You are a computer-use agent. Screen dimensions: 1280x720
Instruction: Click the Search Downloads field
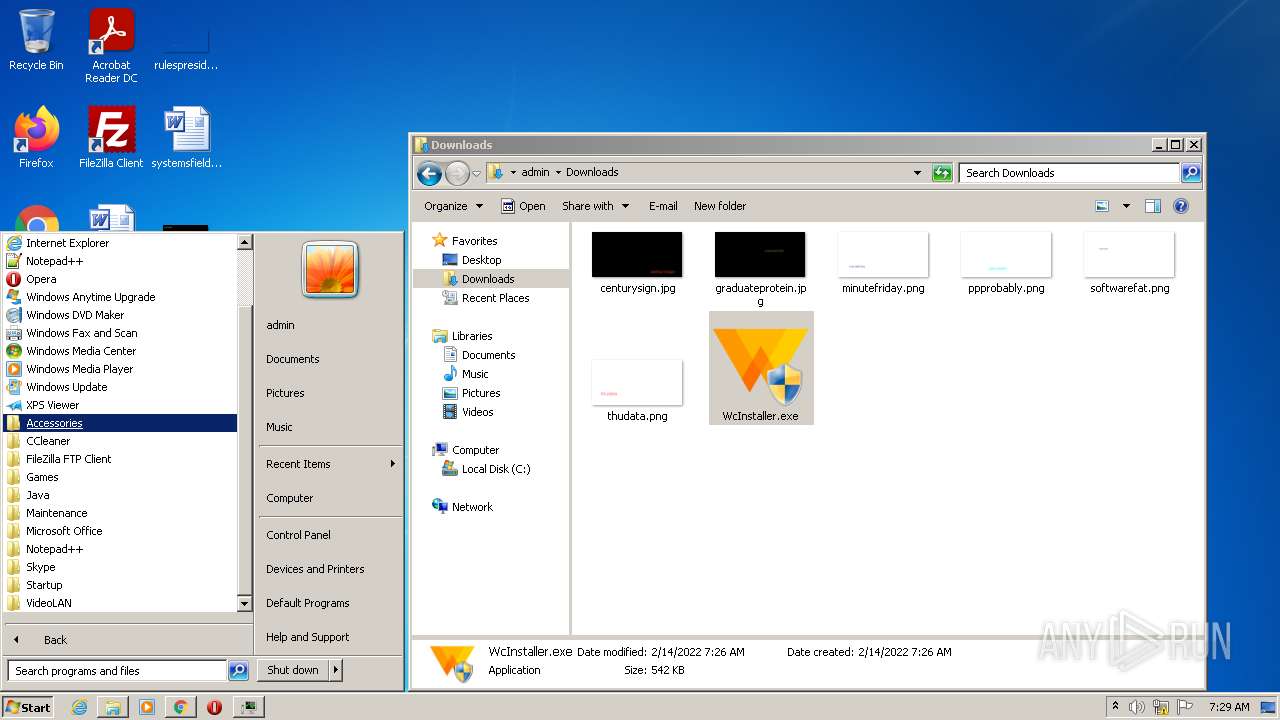coord(1069,173)
